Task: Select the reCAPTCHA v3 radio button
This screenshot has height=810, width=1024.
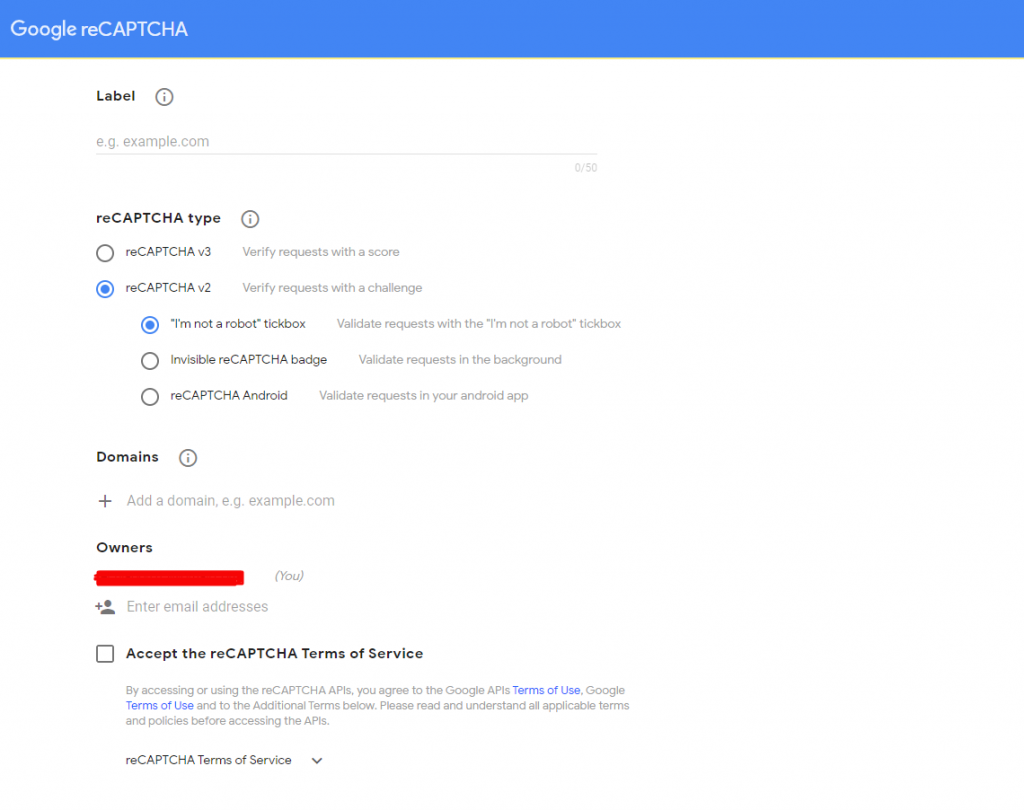Action: [x=105, y=253]
